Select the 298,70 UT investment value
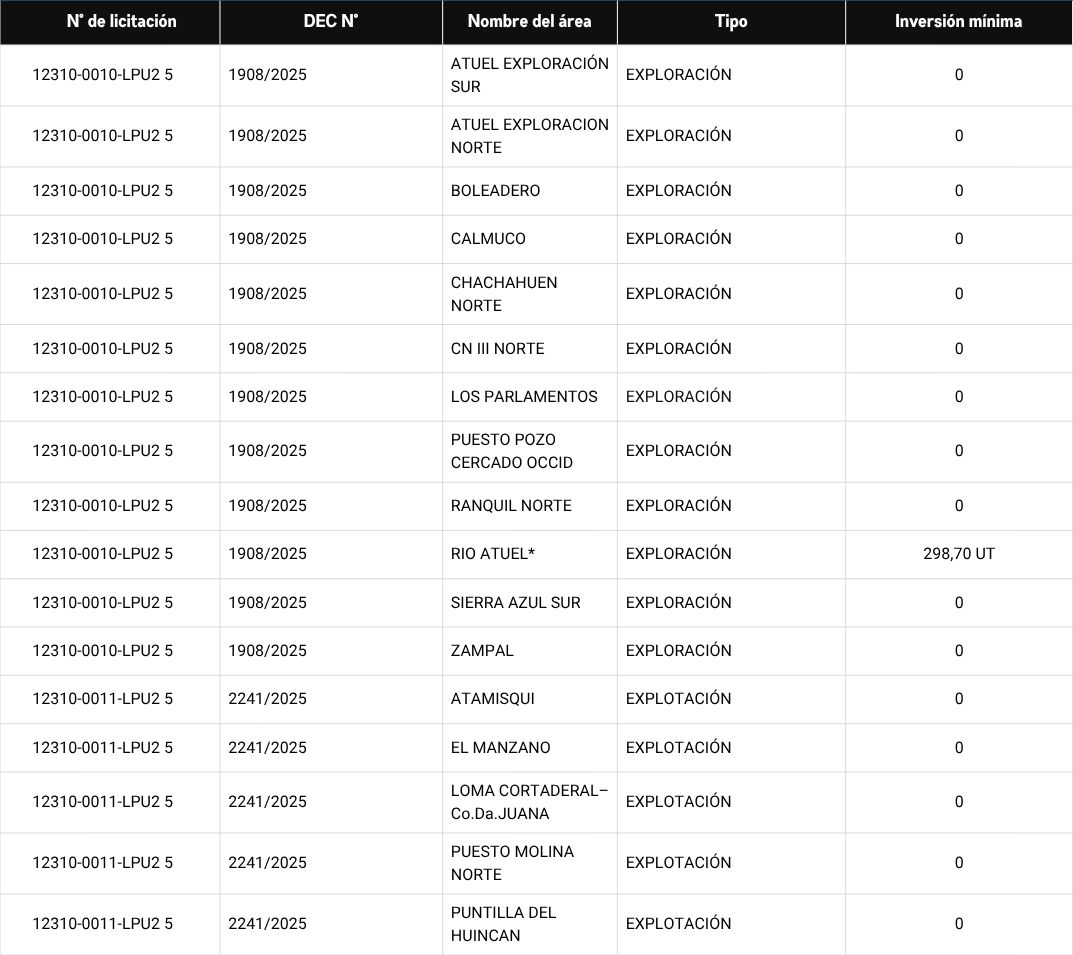The image size is (1073, 955). click(958, 554)
